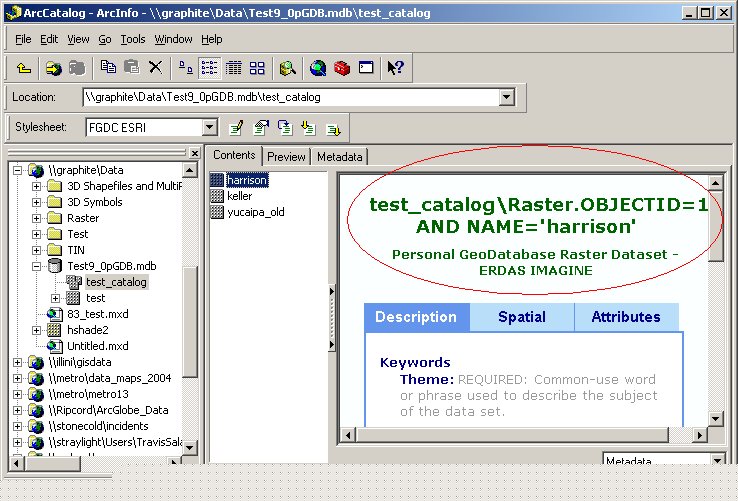Click the yucaipa_old raster icon

coord(217,212)
